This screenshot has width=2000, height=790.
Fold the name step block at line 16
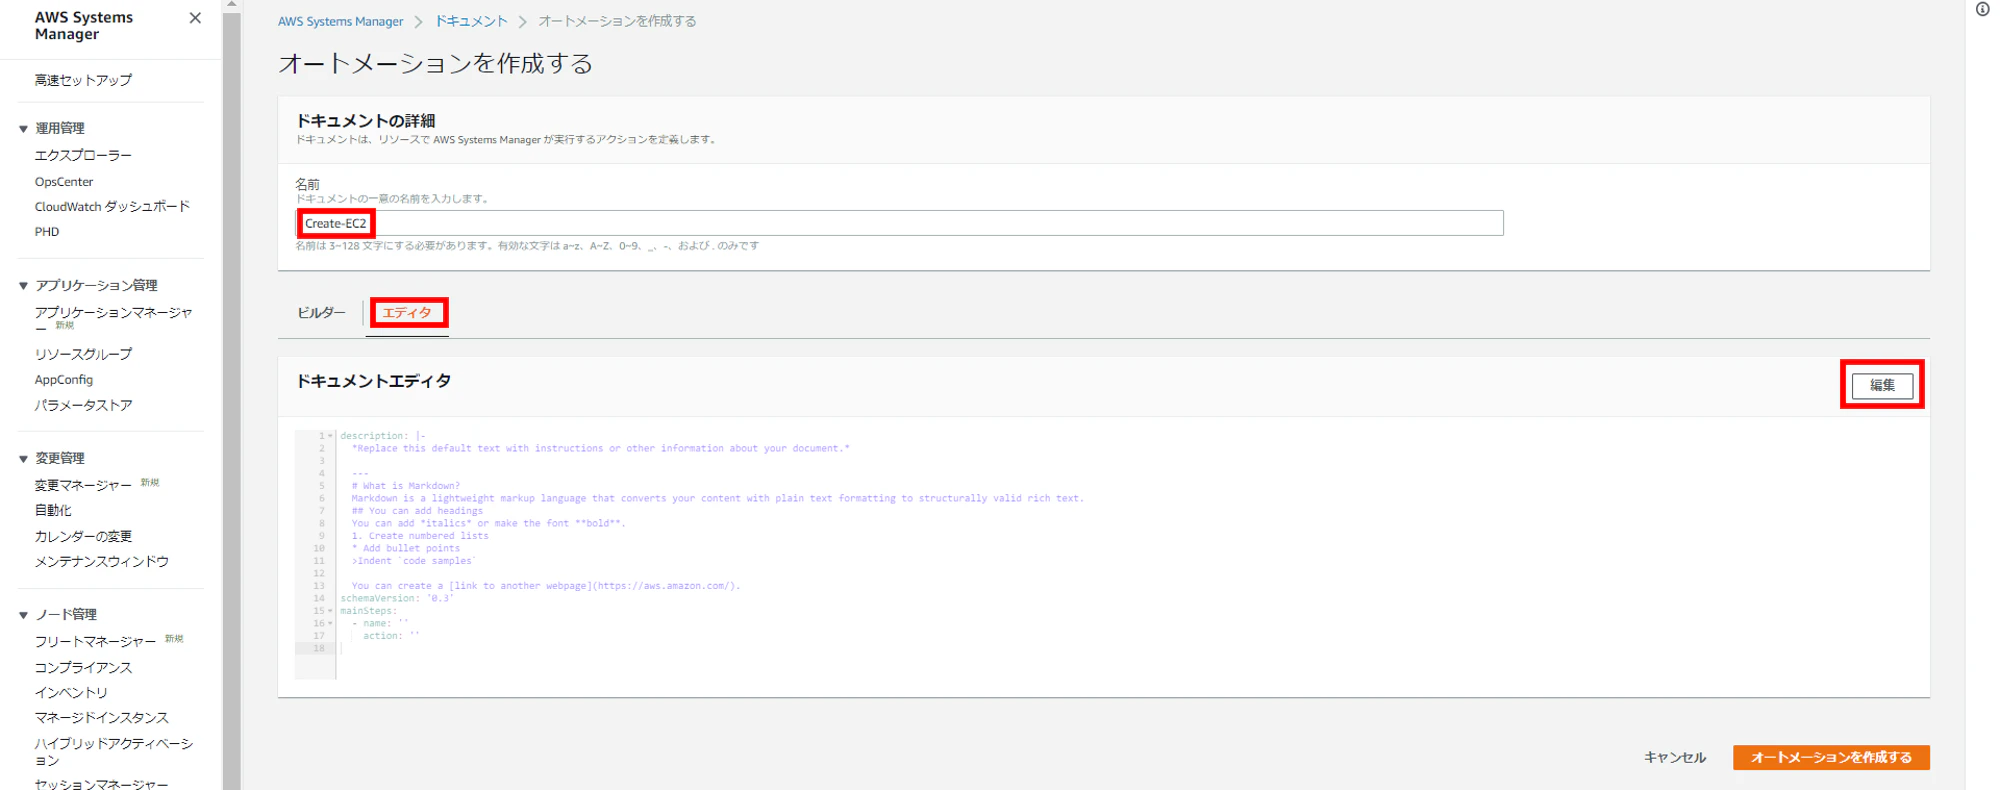click(x=330, y=624)
